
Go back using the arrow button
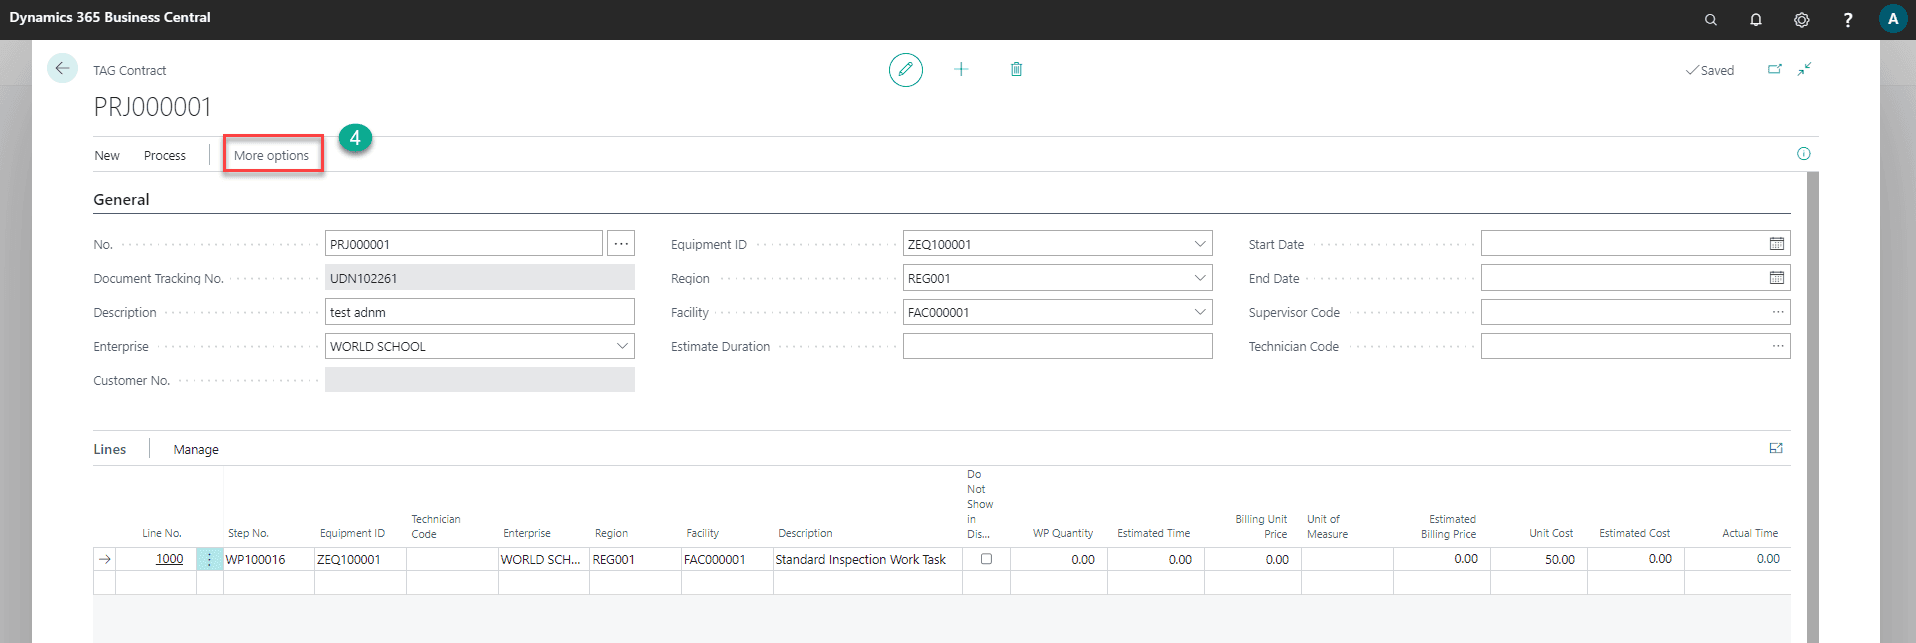(x=62, y=68)
